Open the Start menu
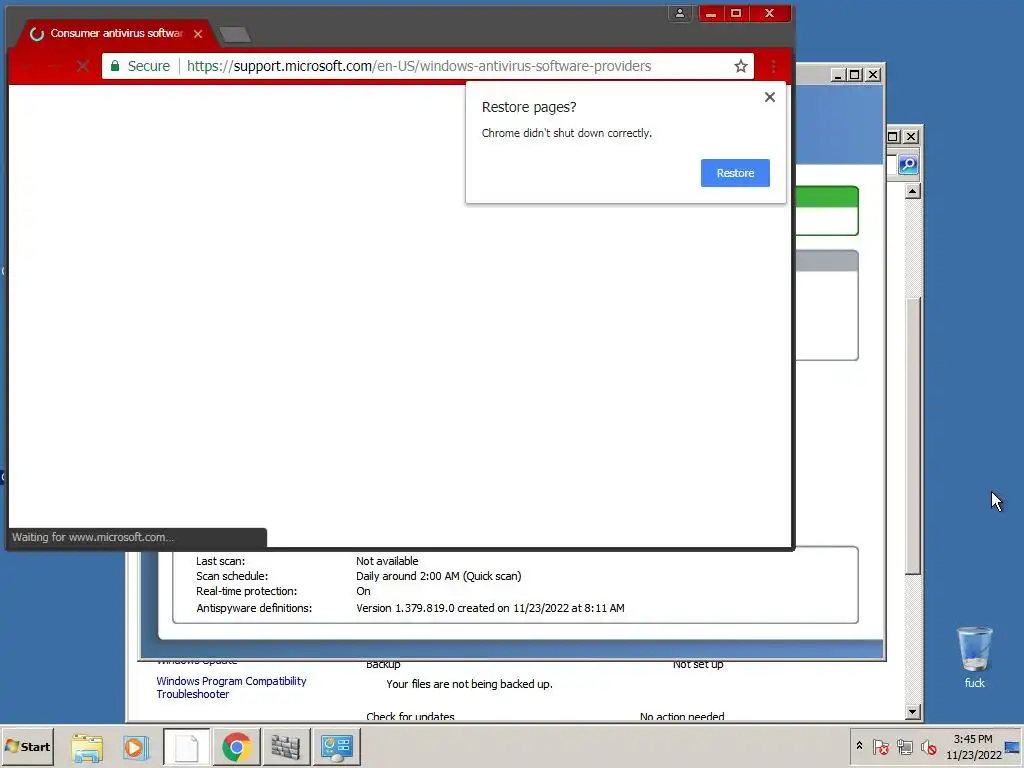The height and width of the screenshot is (768, 1024). click(27, 746)
